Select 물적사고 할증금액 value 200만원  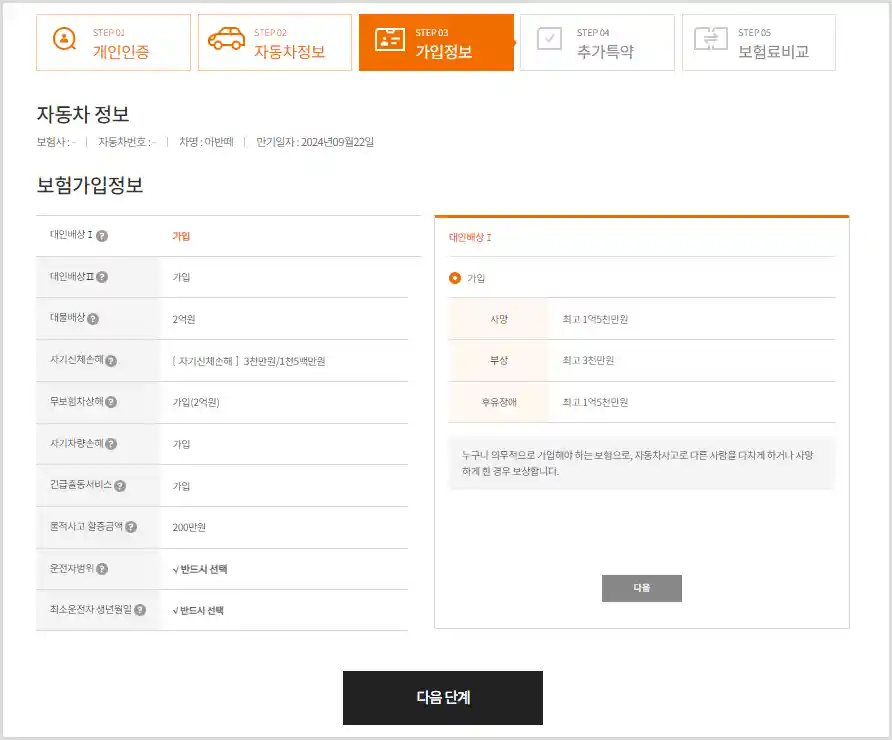coord(189,528)
